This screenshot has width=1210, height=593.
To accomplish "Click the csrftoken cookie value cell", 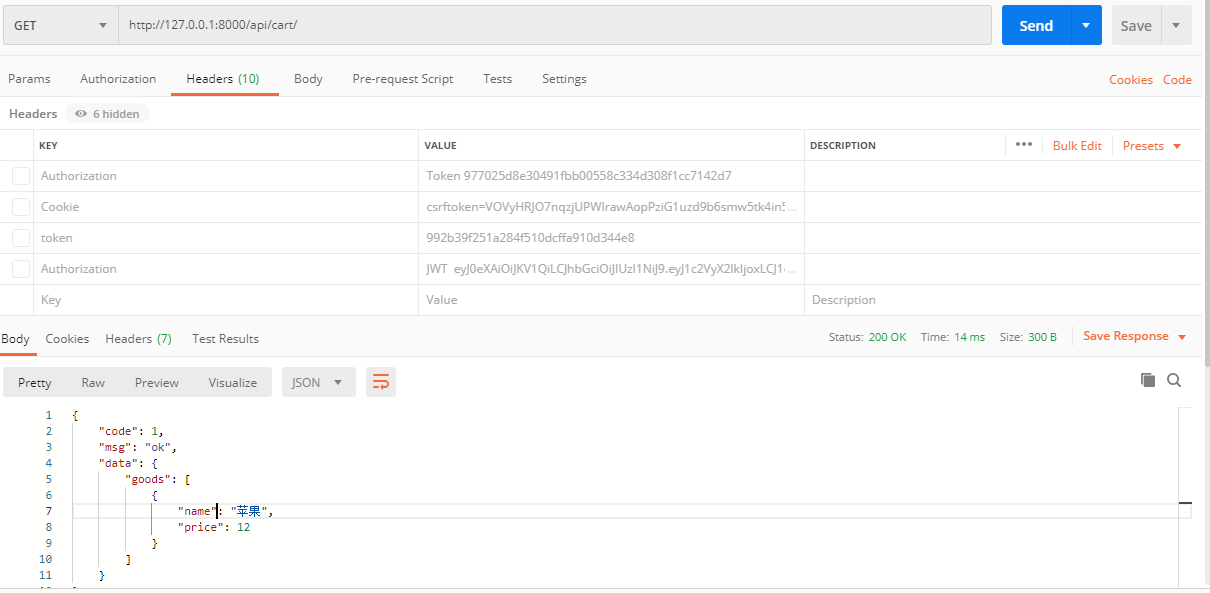I will click(x=611, y=207).
